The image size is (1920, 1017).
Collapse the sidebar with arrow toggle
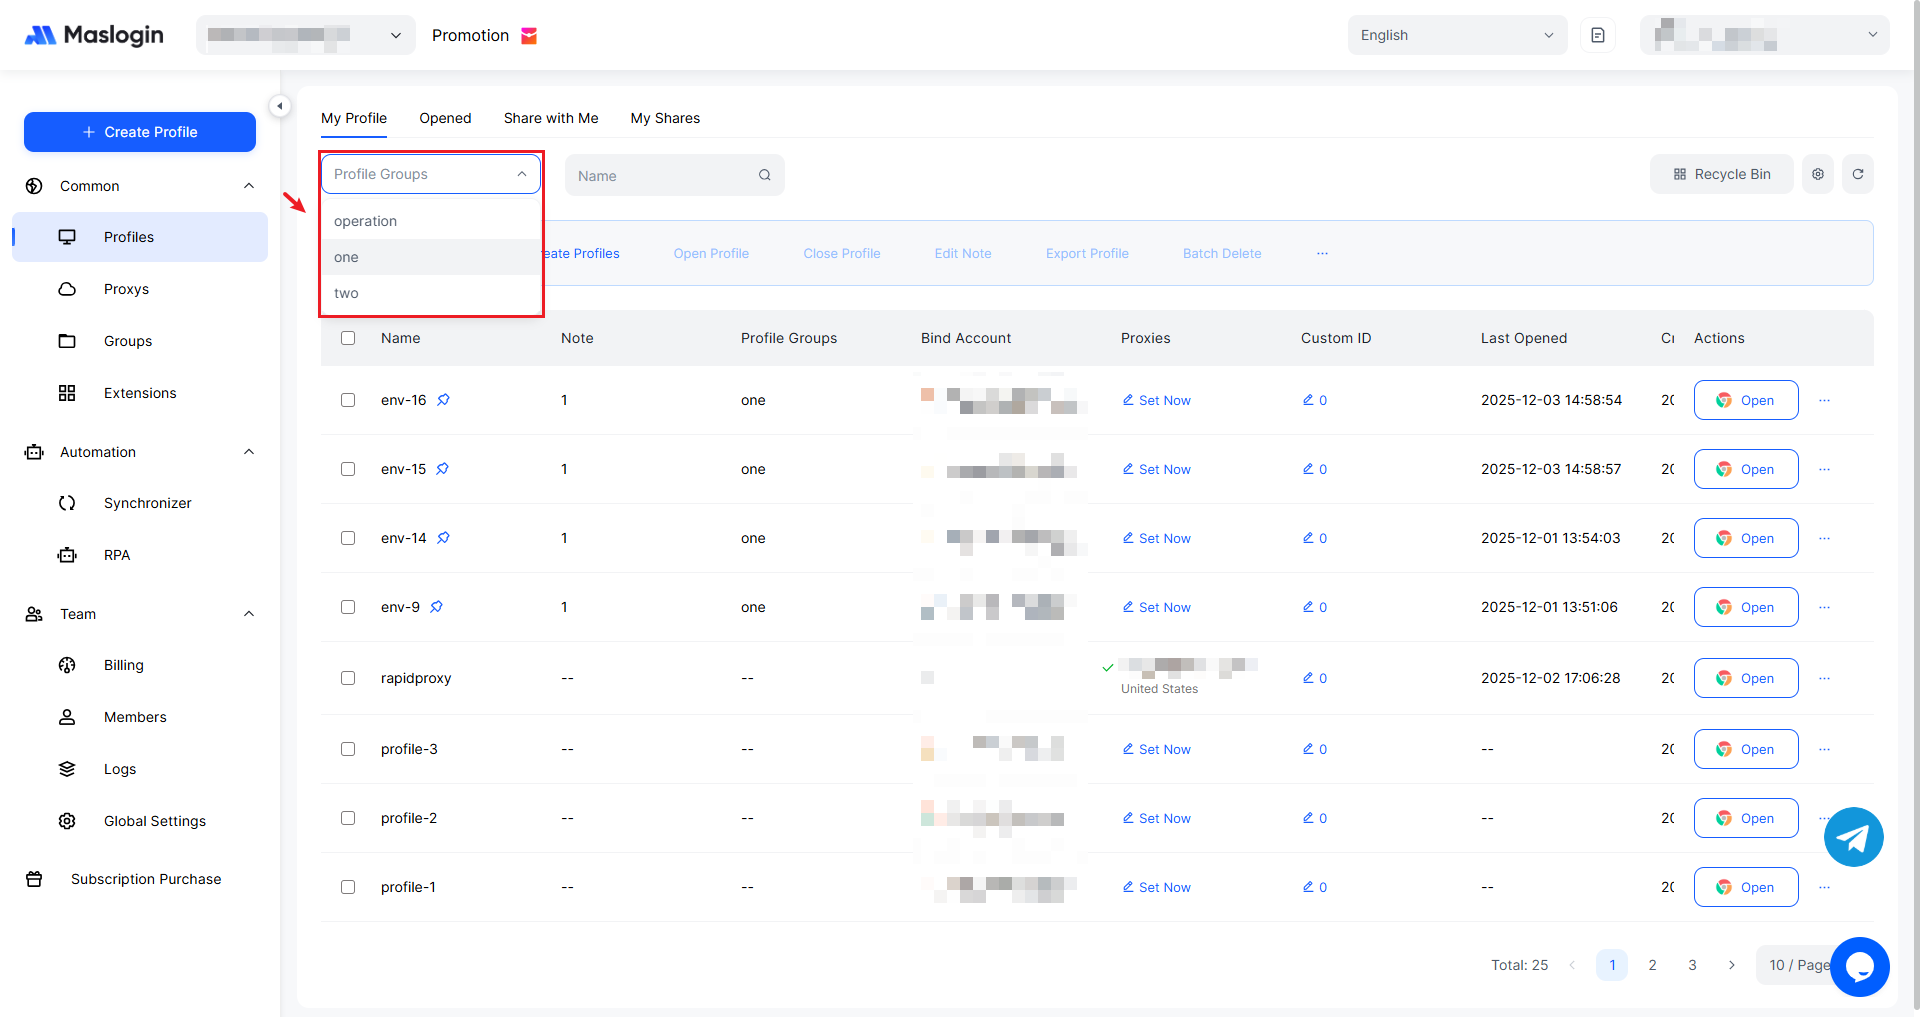(280, 106)
